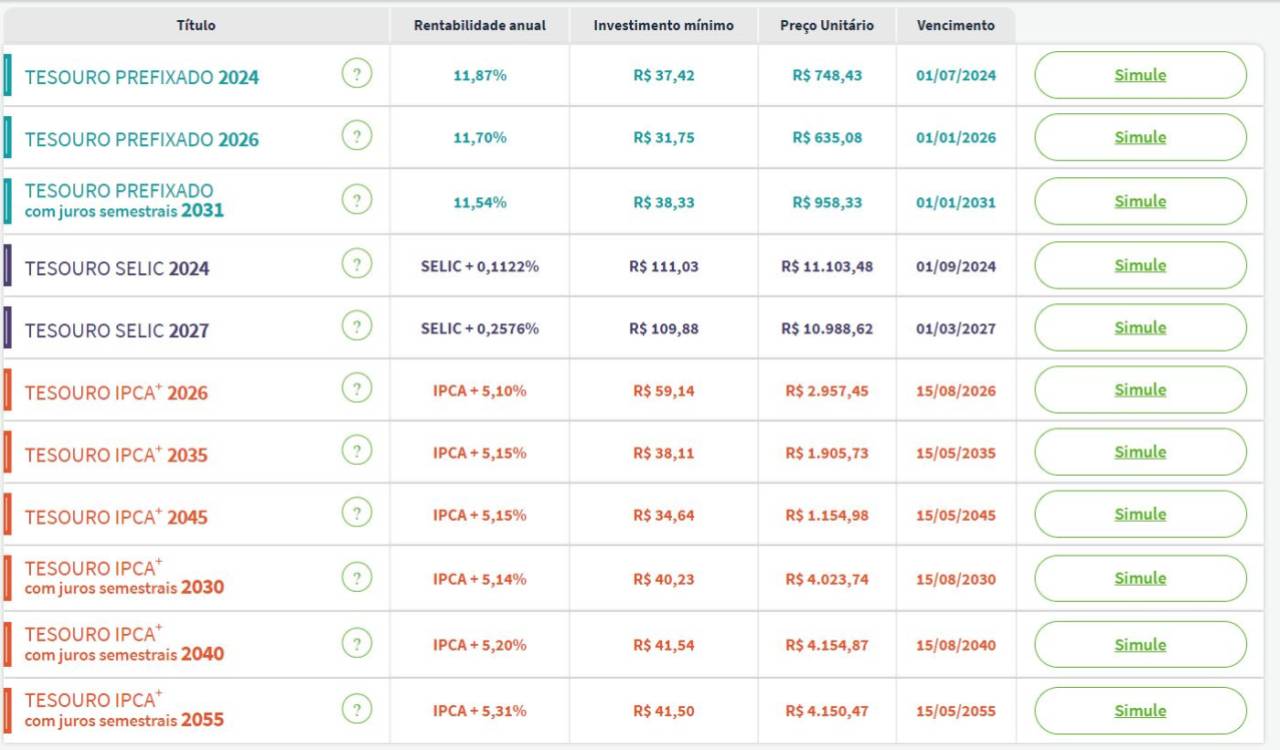
Task: Simulate Tesouro IPCA+ 2045
Action: click(x=1138, y=514)
